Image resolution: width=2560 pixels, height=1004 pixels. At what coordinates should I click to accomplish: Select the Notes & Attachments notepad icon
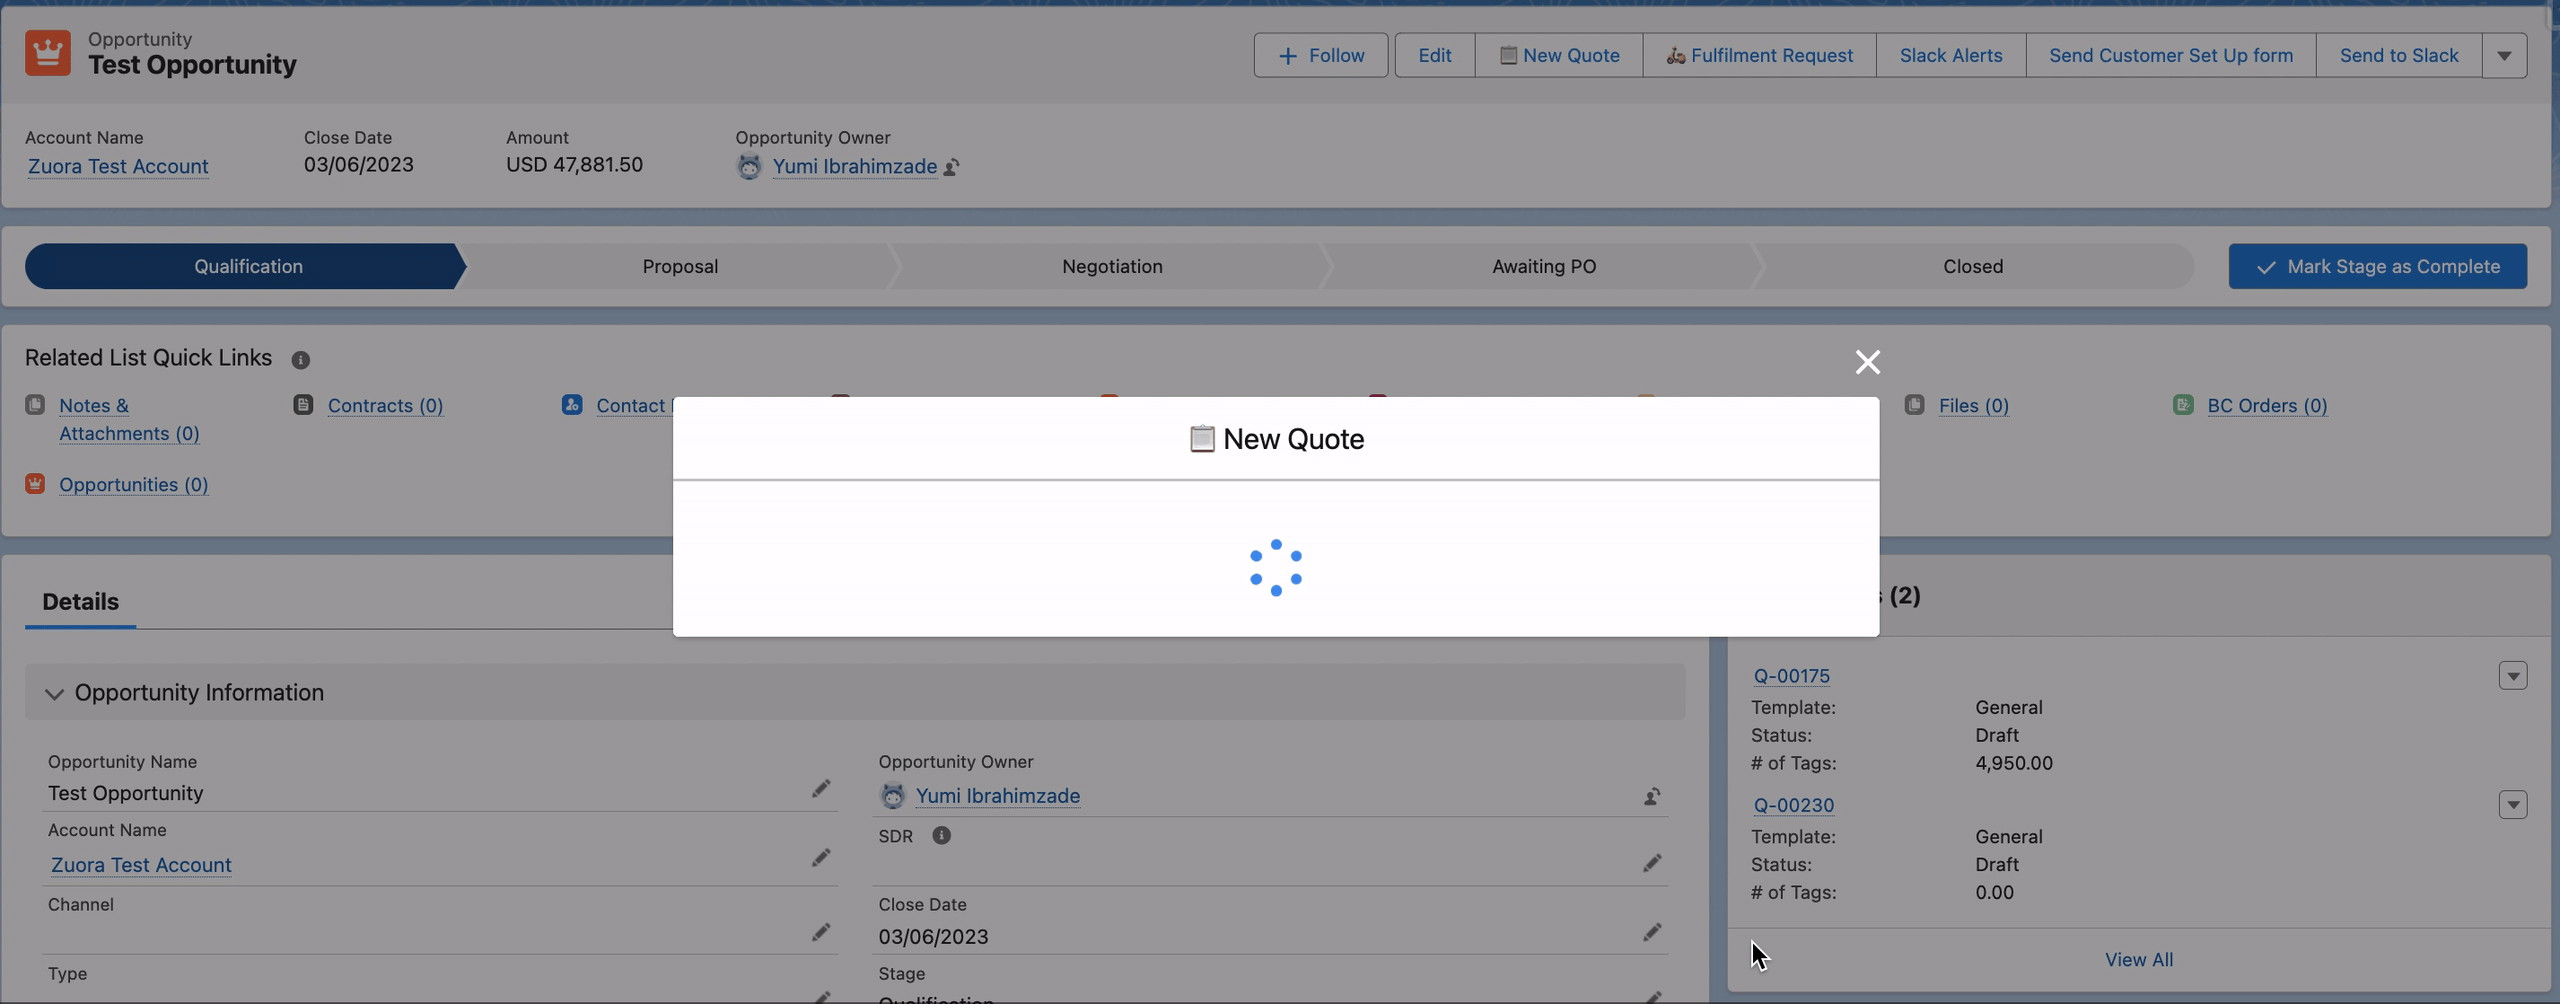click(35, 404)
